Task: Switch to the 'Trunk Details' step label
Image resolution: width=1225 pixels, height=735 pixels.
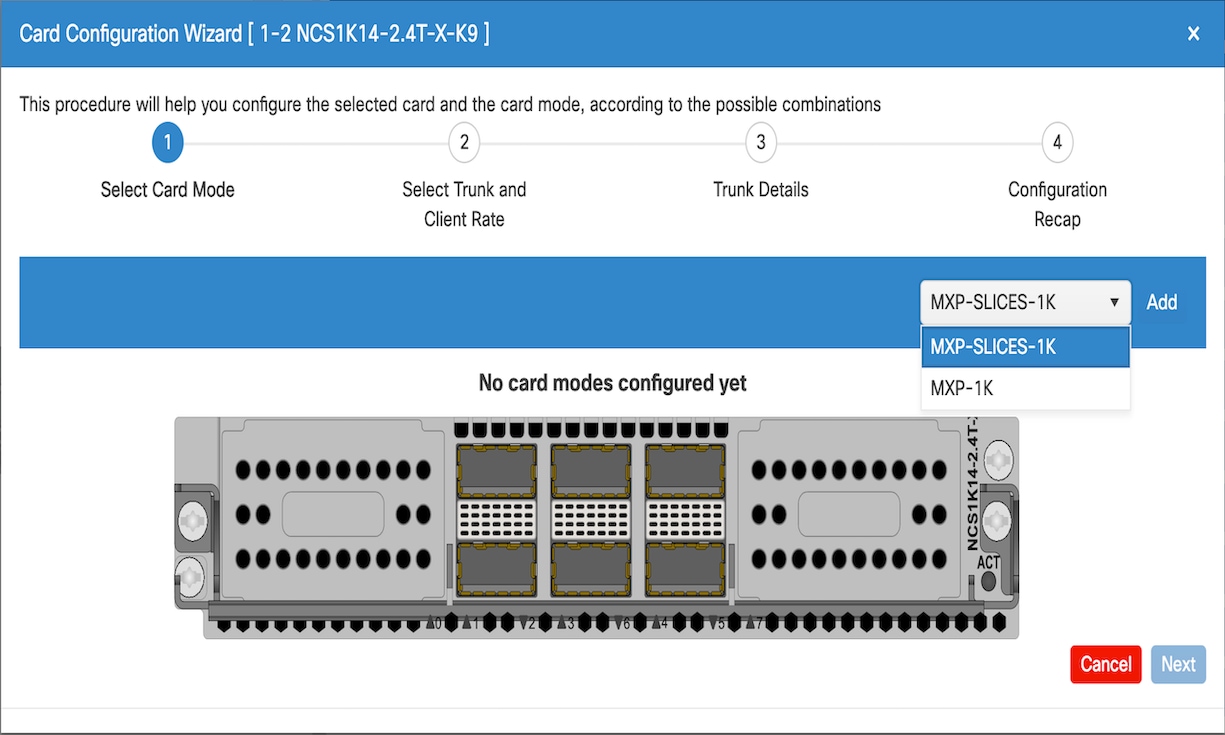Action: [x=761, y=190]
